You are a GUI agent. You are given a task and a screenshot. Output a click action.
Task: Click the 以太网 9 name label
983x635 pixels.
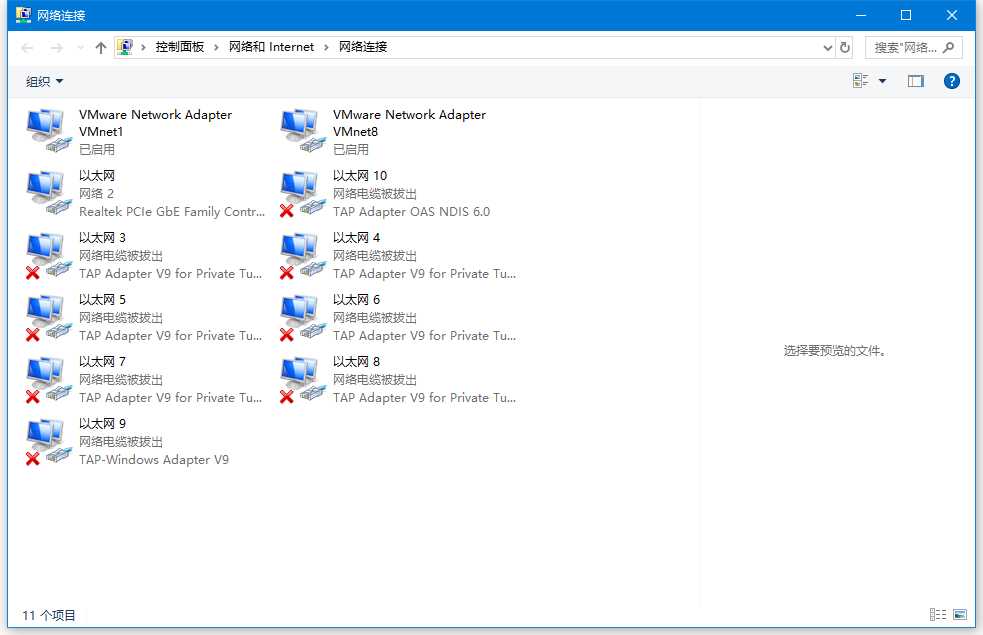coord(102,423)
